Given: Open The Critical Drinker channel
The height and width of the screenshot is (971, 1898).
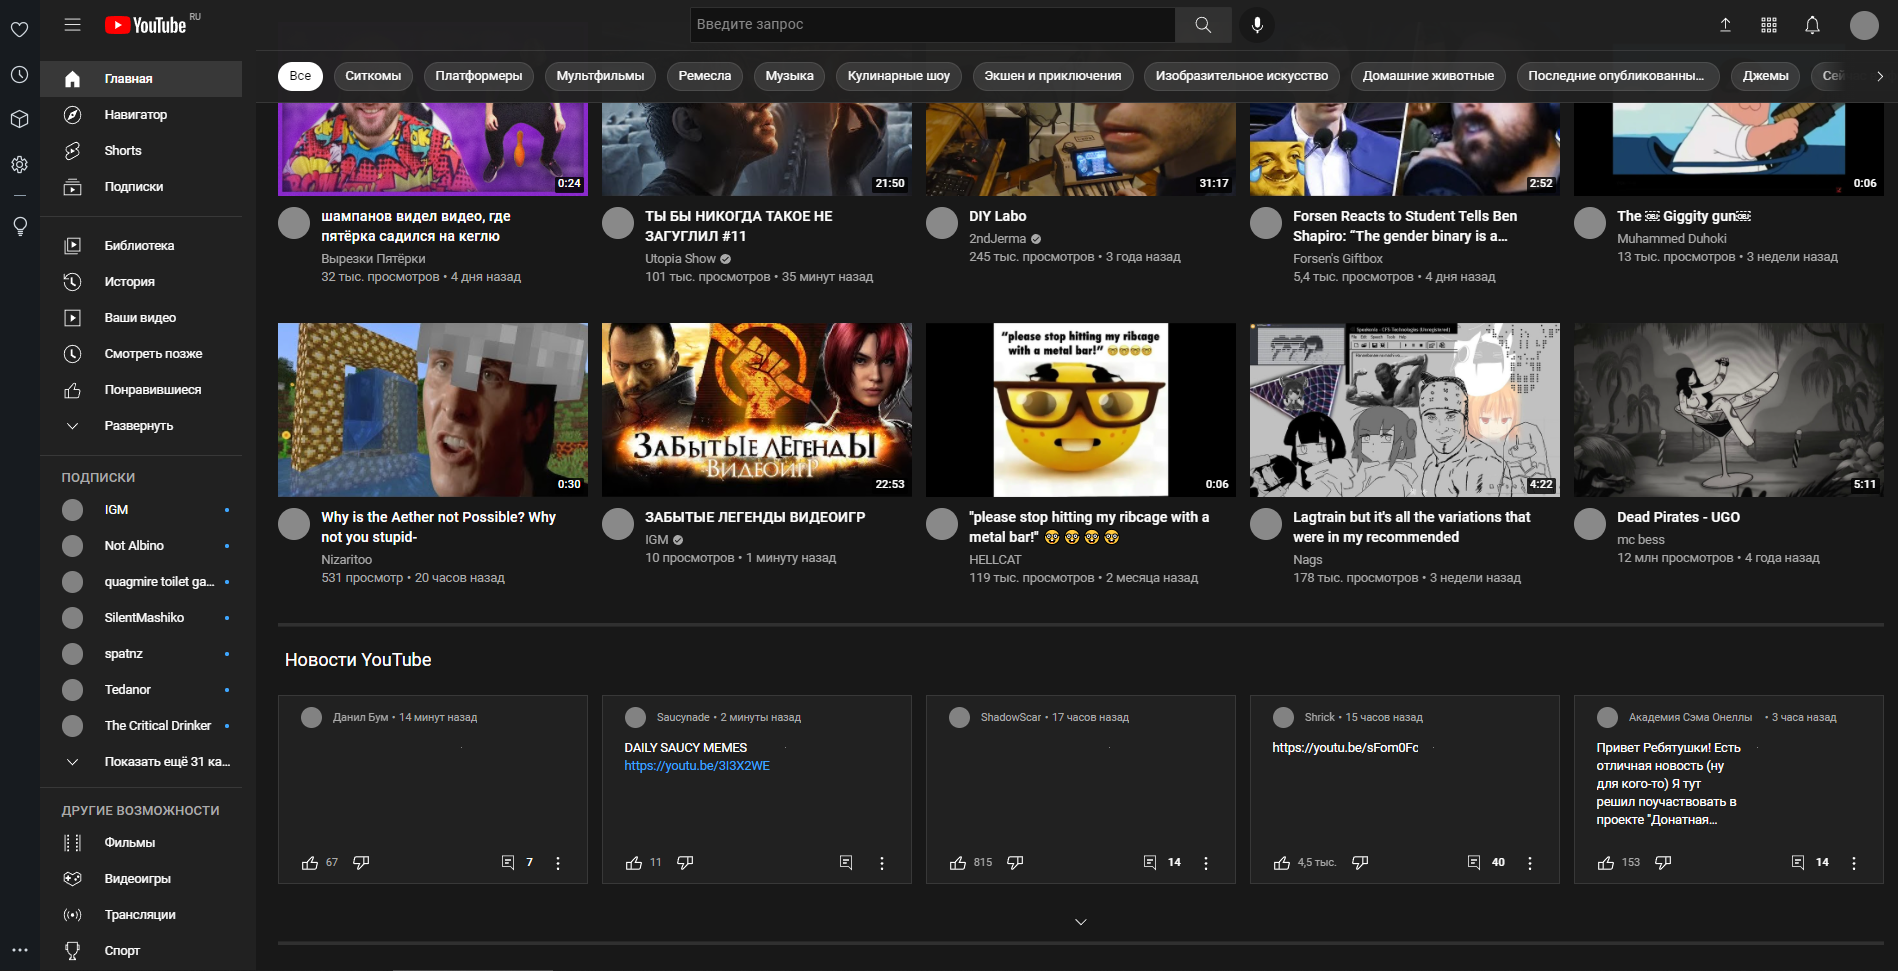Looking at the screenshot, I should coord(141,726).
